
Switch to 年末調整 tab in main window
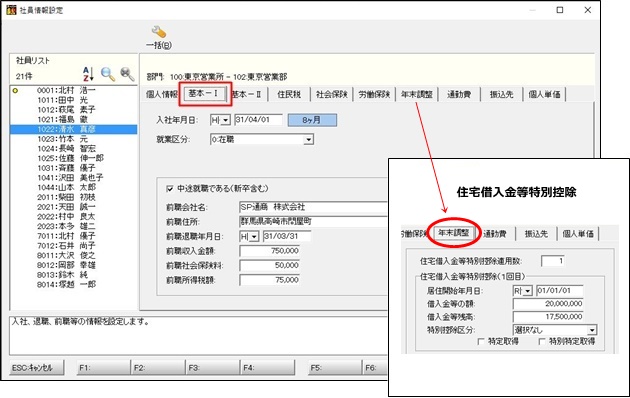pyautogui.click(x=417, y=94)
